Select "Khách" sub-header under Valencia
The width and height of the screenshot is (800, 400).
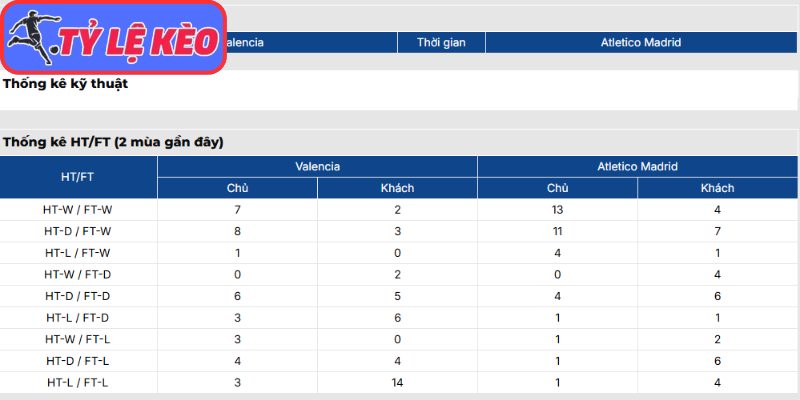click(x=397, y=188)
